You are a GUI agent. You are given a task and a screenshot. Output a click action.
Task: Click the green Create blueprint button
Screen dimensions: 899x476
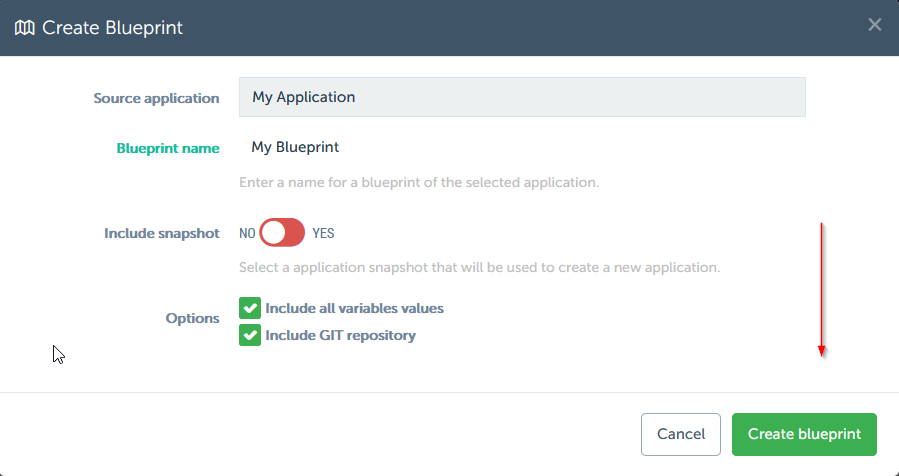pyautogui.click(x=803, y=434)
